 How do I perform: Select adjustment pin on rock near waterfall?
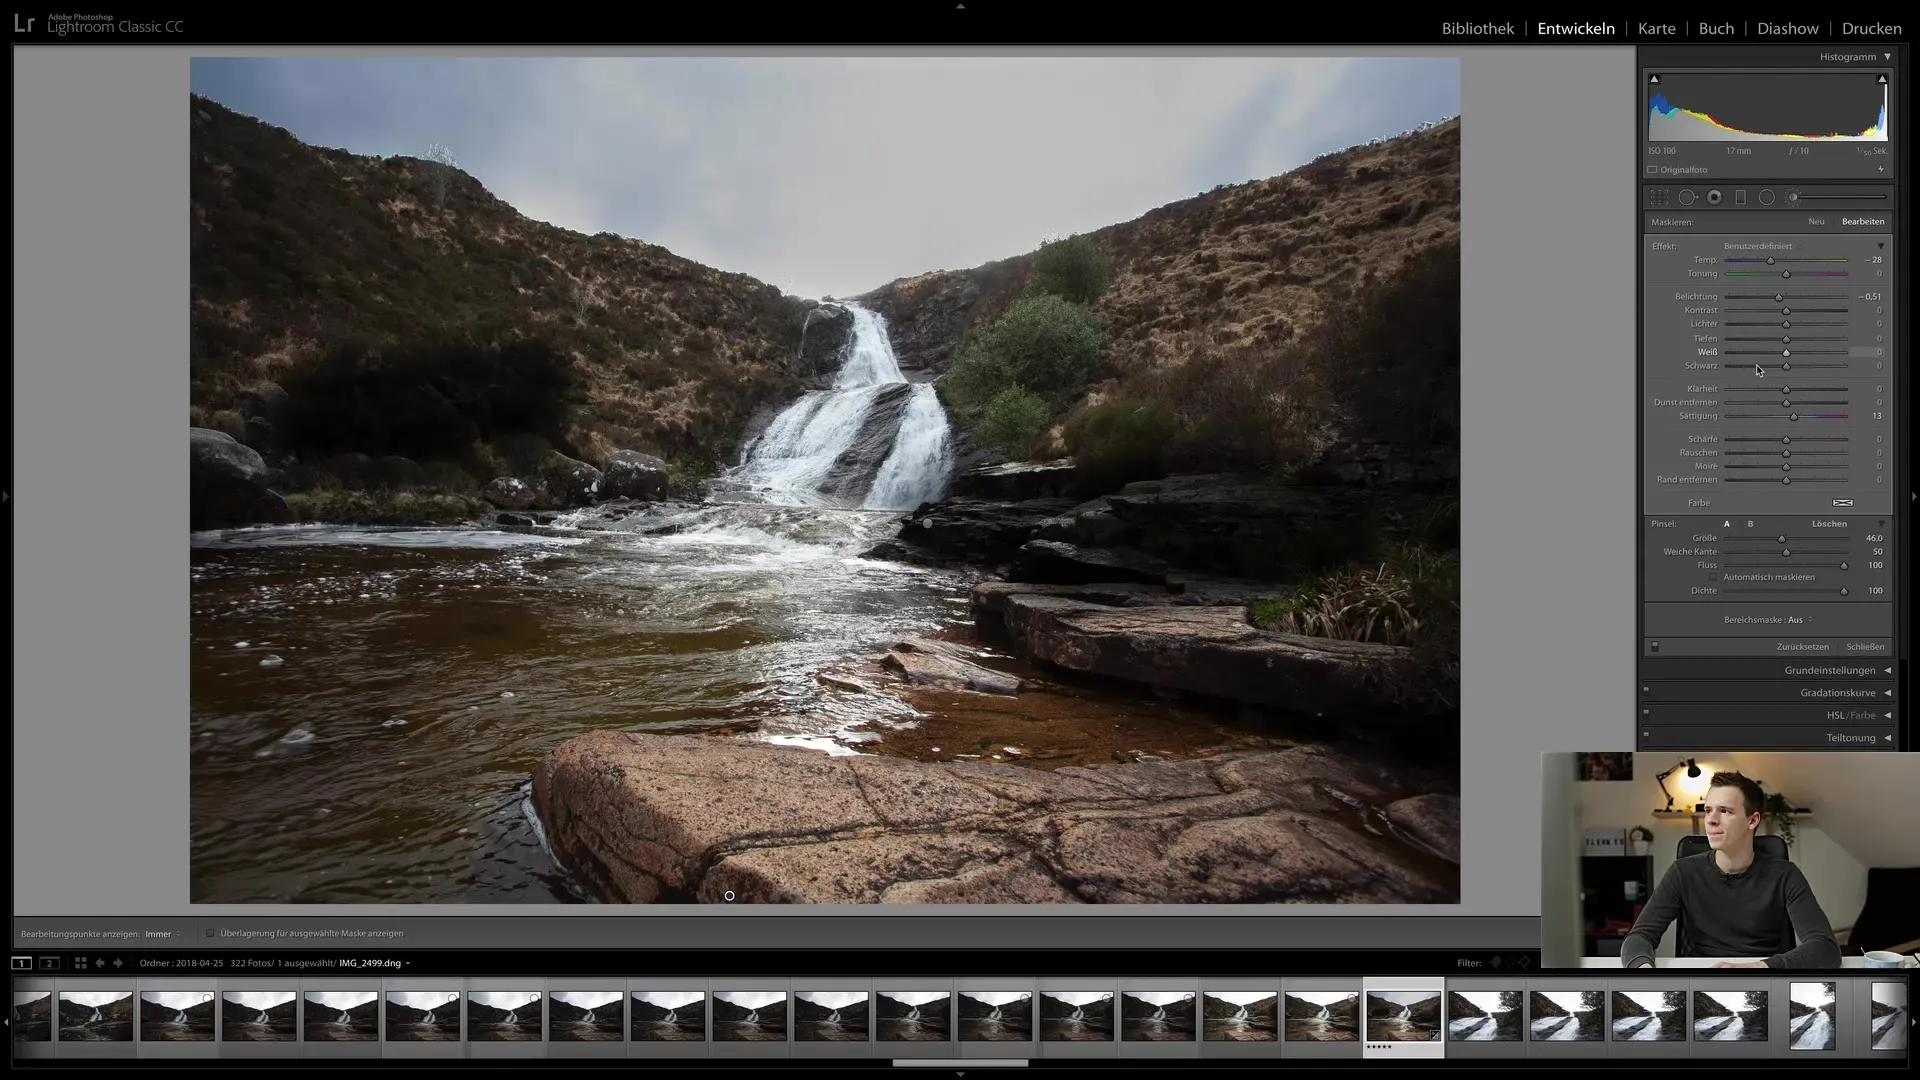click(x=927, y=523)
